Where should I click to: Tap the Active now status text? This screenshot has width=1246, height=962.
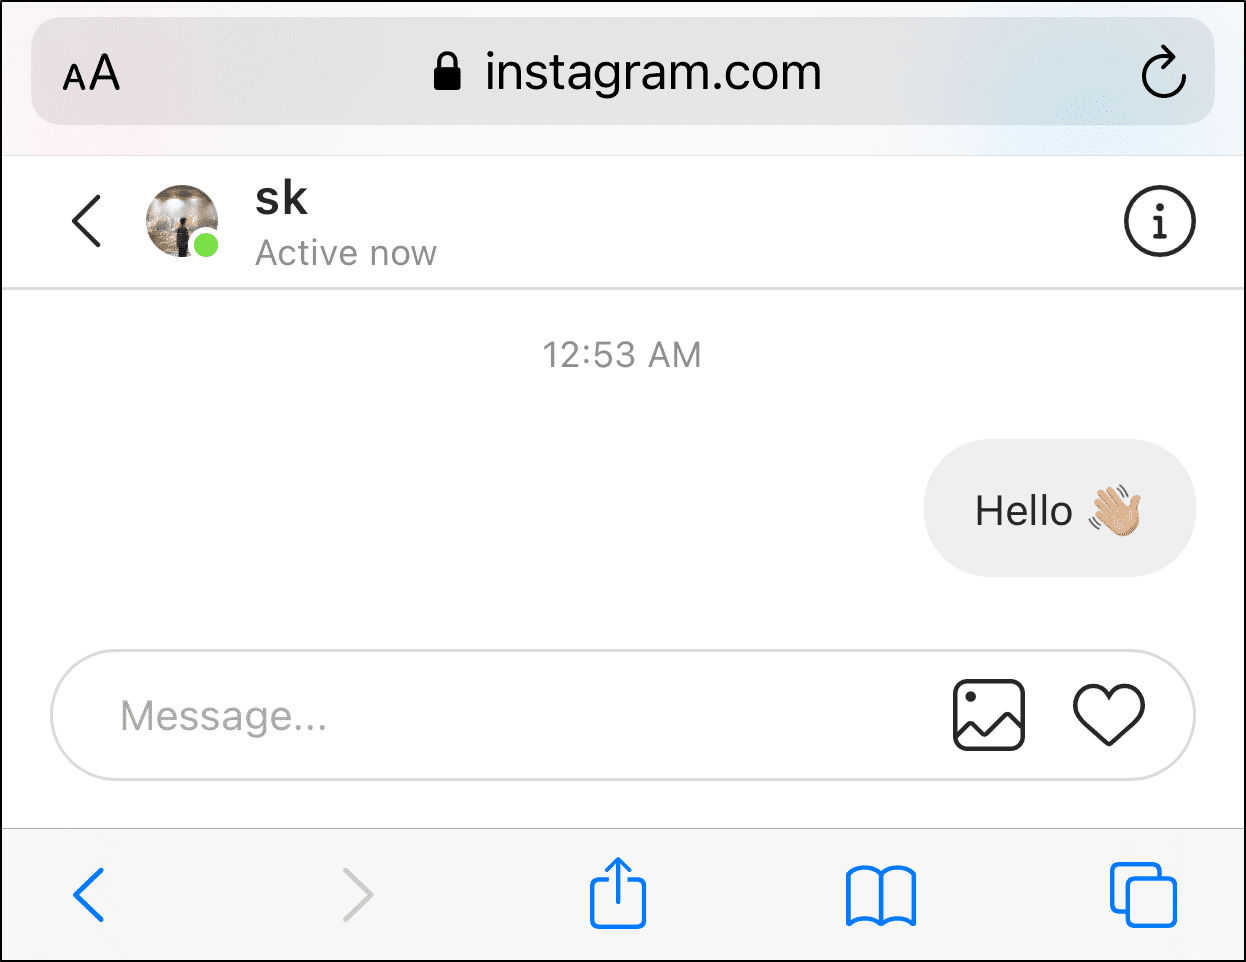[x=346, y=253]
